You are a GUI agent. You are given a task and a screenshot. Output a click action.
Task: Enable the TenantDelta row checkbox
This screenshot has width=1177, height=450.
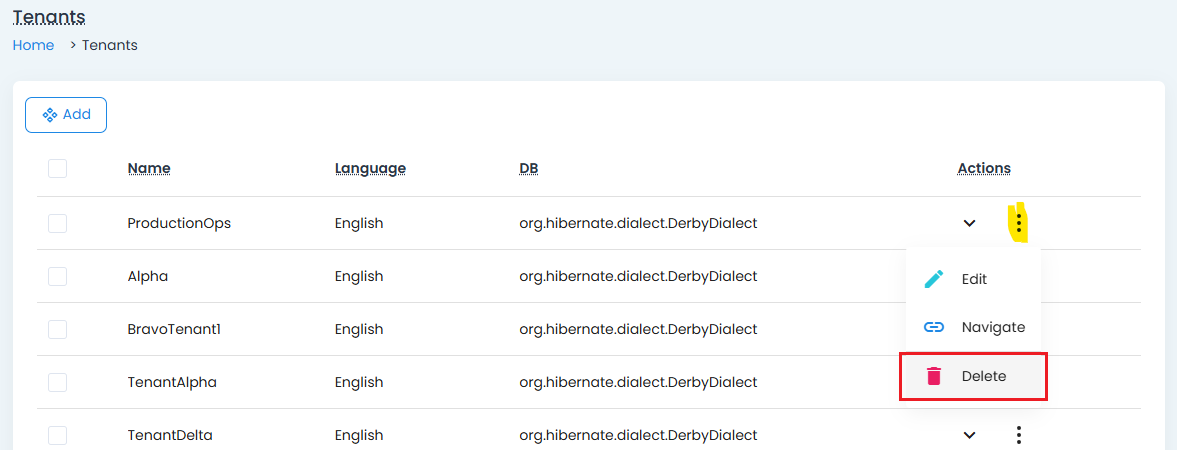57,435
